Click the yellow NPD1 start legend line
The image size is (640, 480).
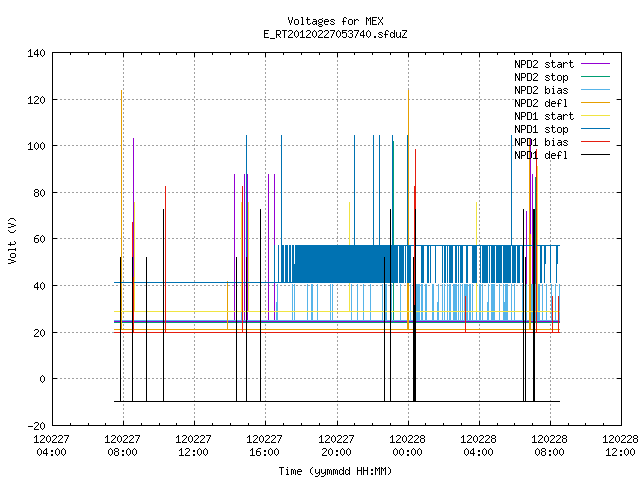595,116
